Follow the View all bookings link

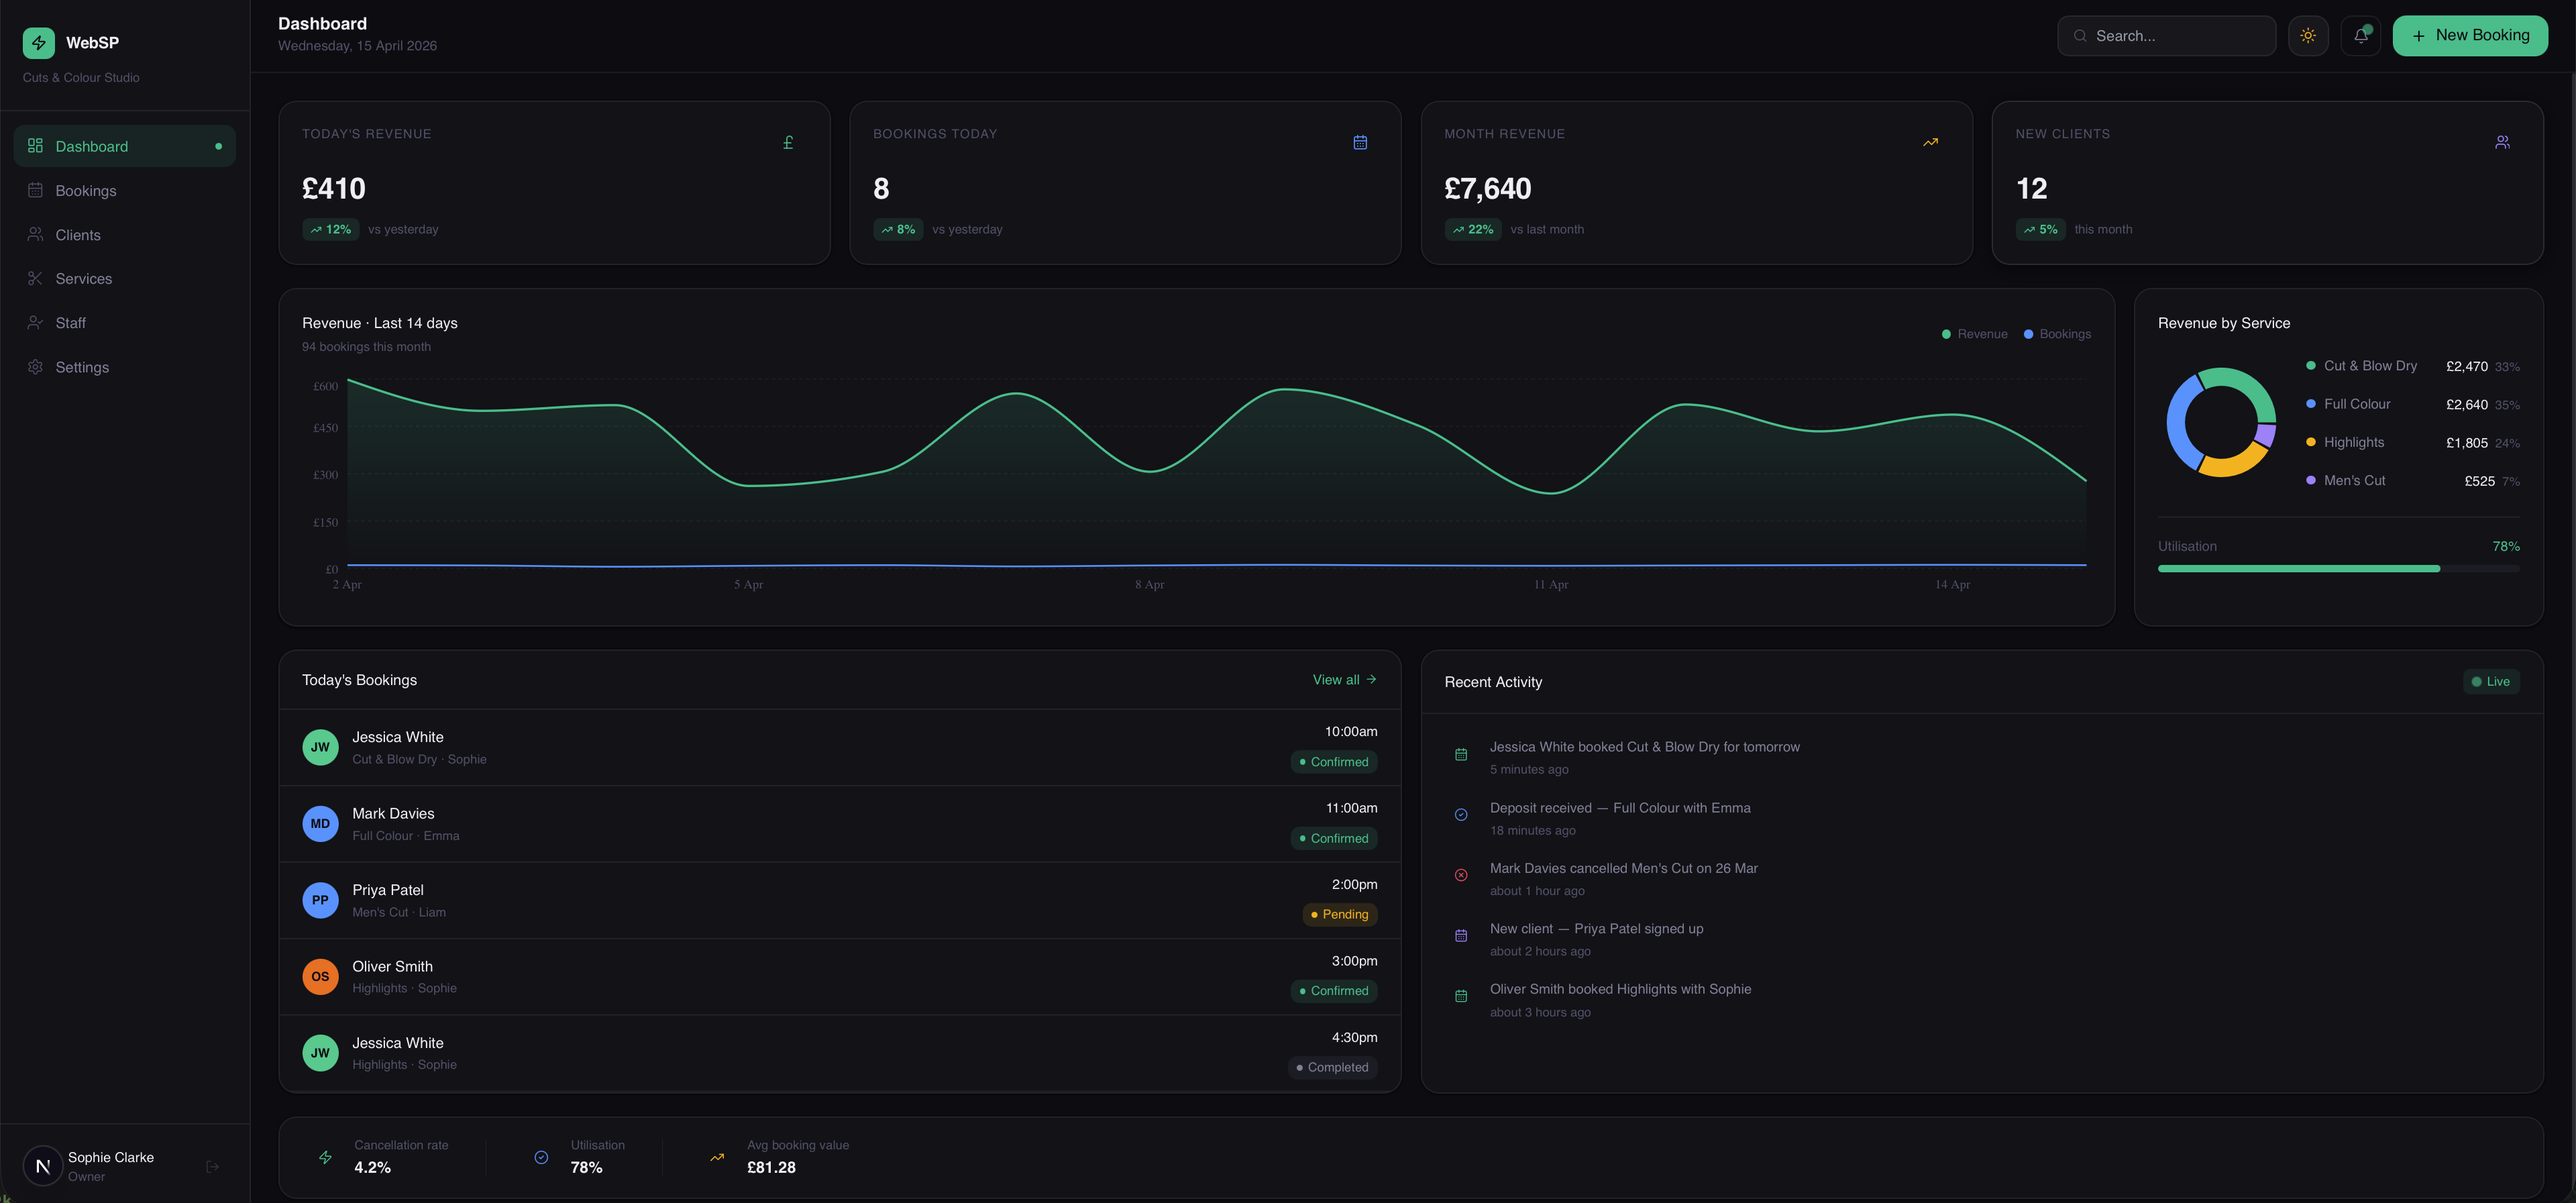tap(1343, 680)
